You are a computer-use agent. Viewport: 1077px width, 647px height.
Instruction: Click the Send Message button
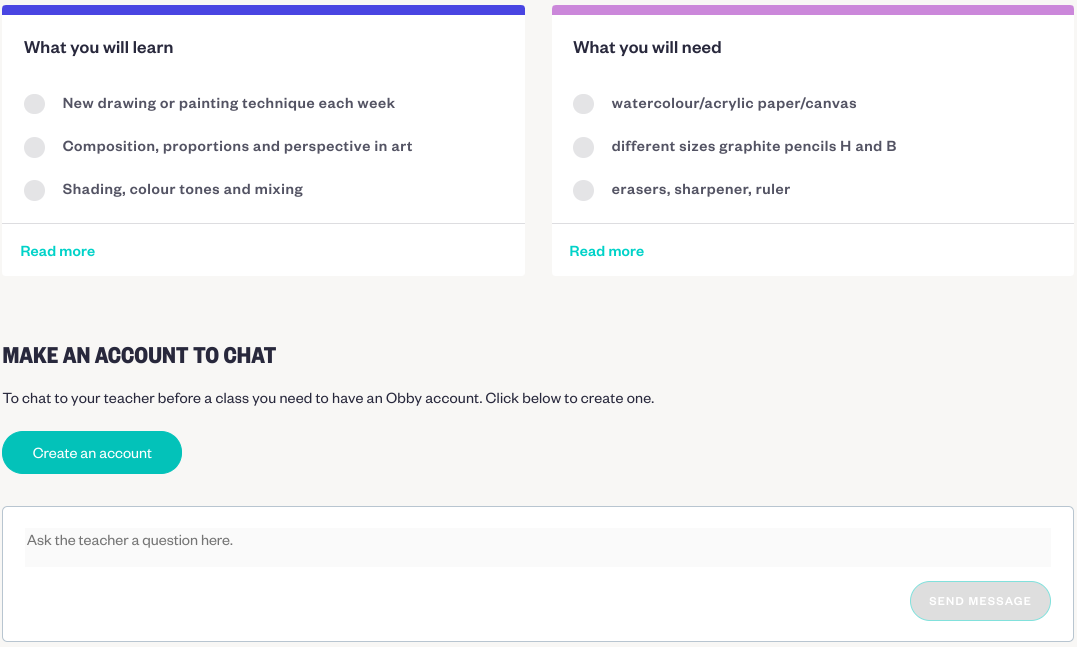point(980,601)
